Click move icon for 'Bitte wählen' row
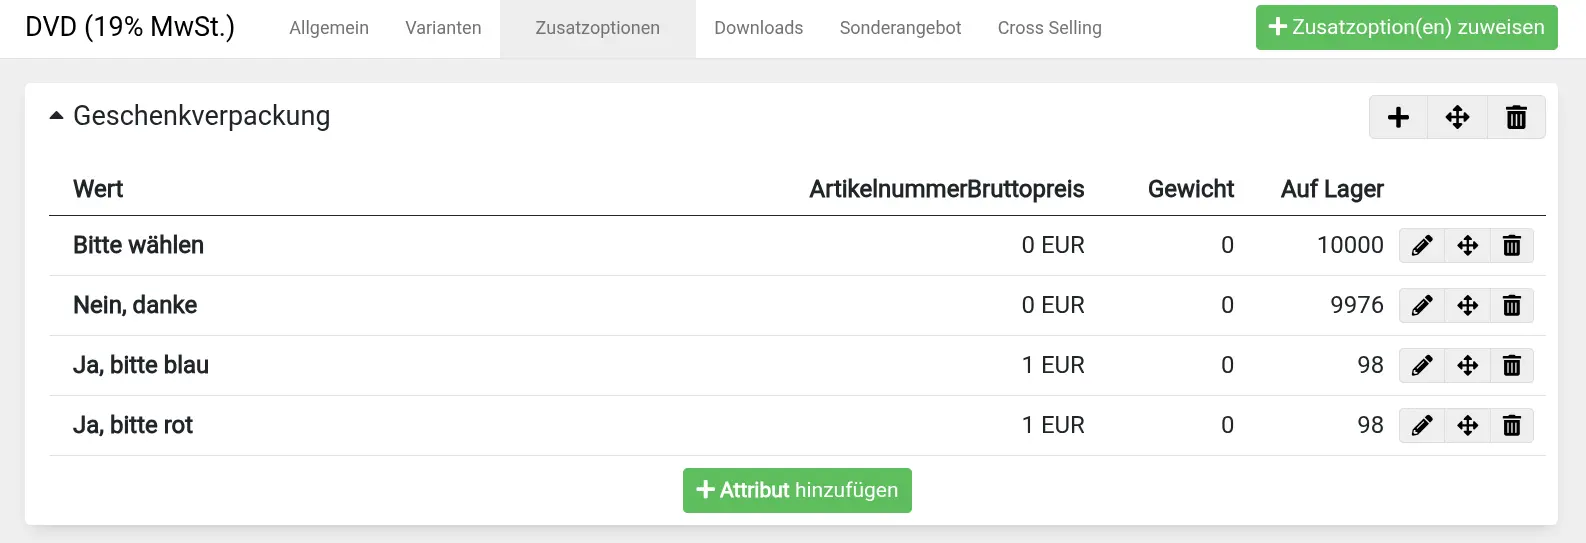Image resolution: width=1586 pixels, height=543 pixels. click(x=1467, y=245)
